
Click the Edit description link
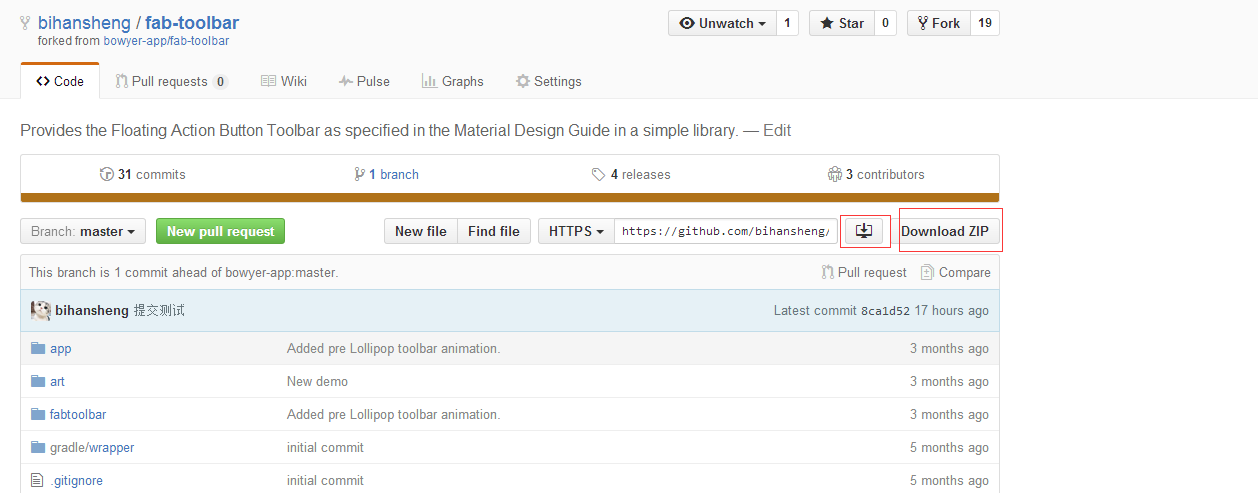777,130
